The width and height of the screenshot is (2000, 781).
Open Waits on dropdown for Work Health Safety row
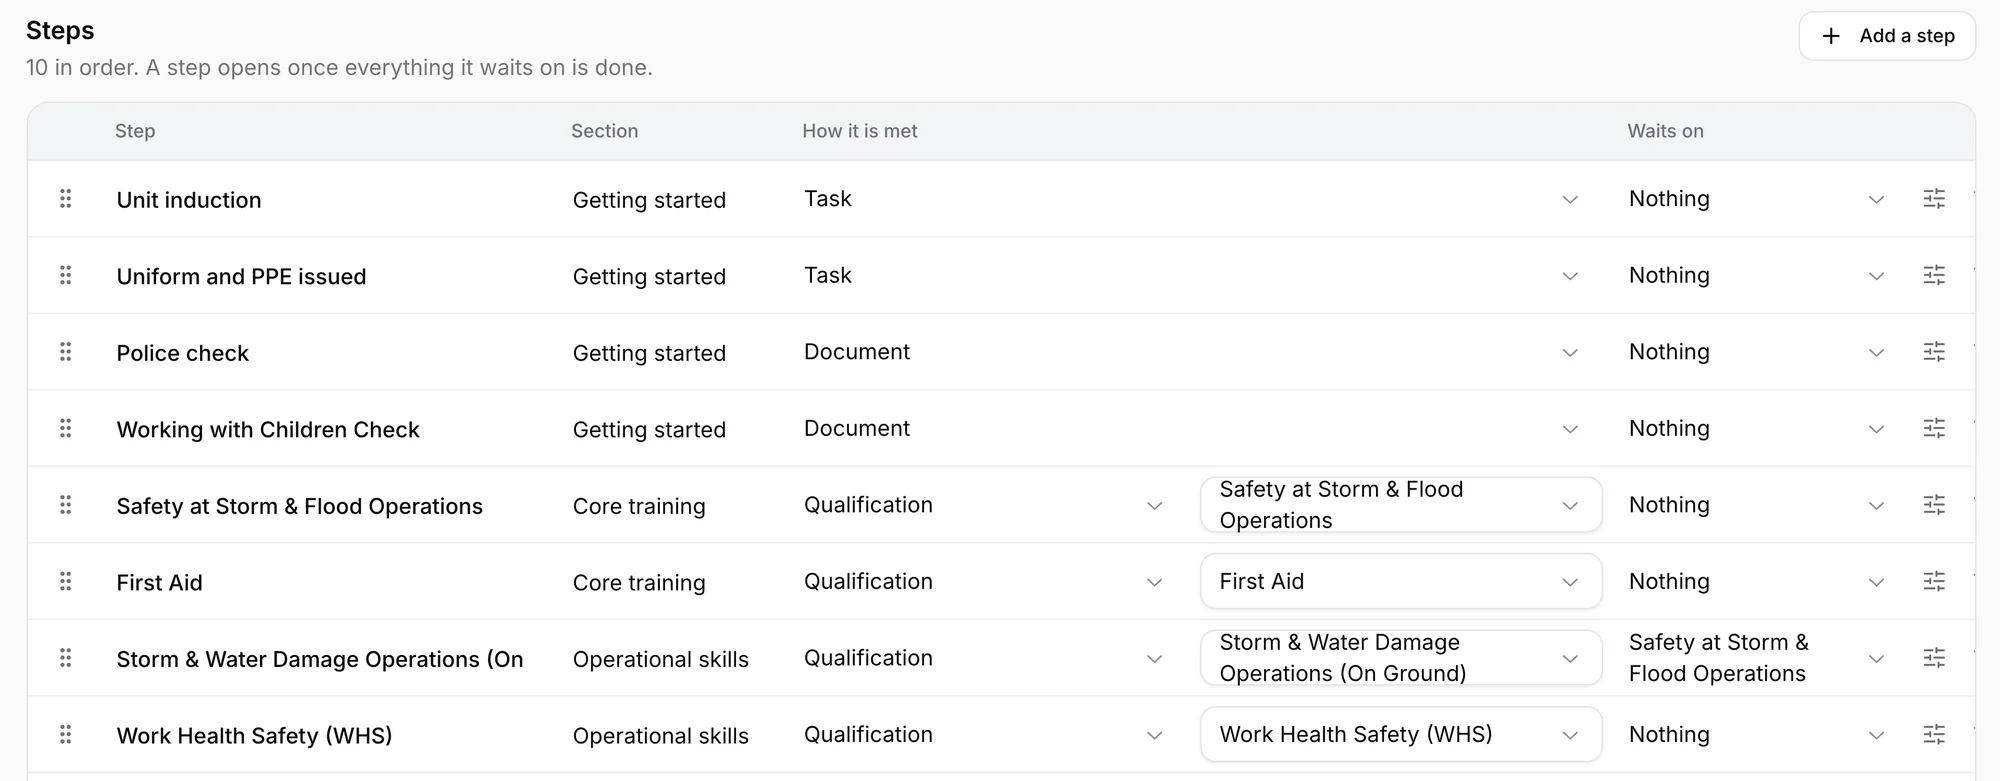(1757, 735)
